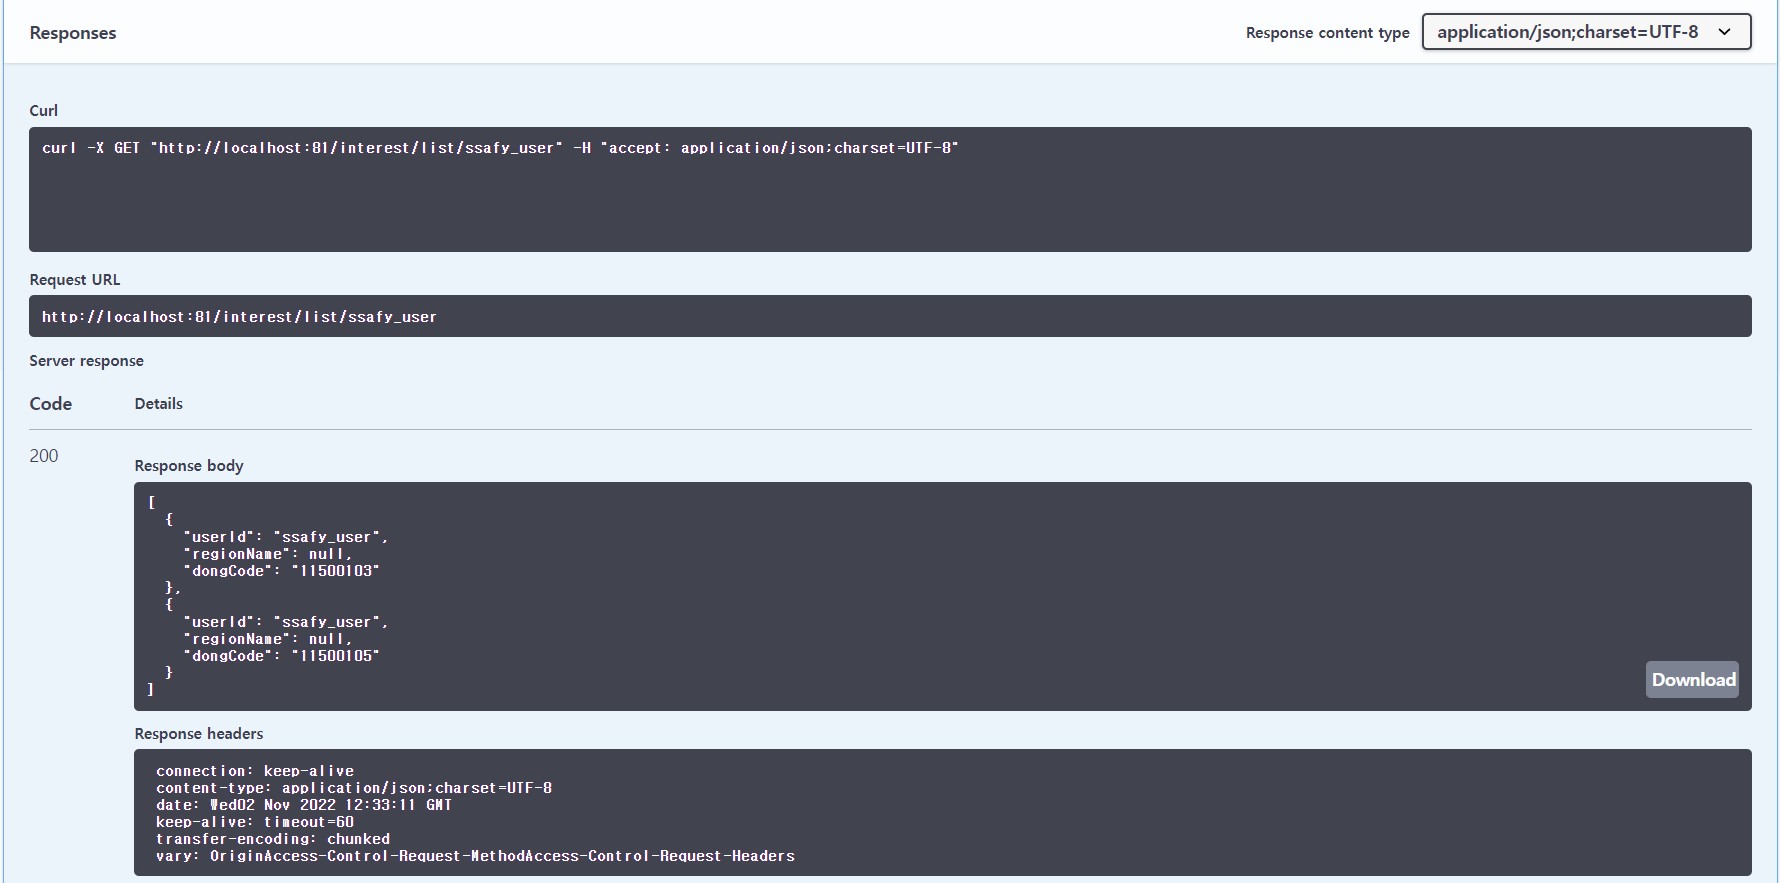Click the dongCode 11500103 line

tap(282, 571)
